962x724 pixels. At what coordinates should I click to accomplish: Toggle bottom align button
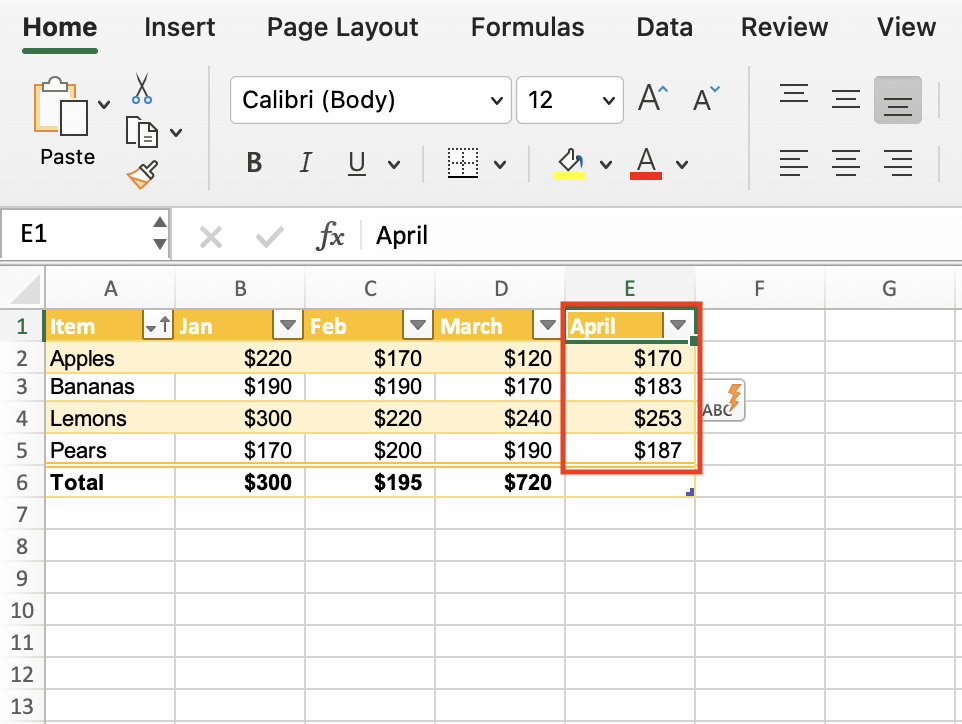click(898, 100)
